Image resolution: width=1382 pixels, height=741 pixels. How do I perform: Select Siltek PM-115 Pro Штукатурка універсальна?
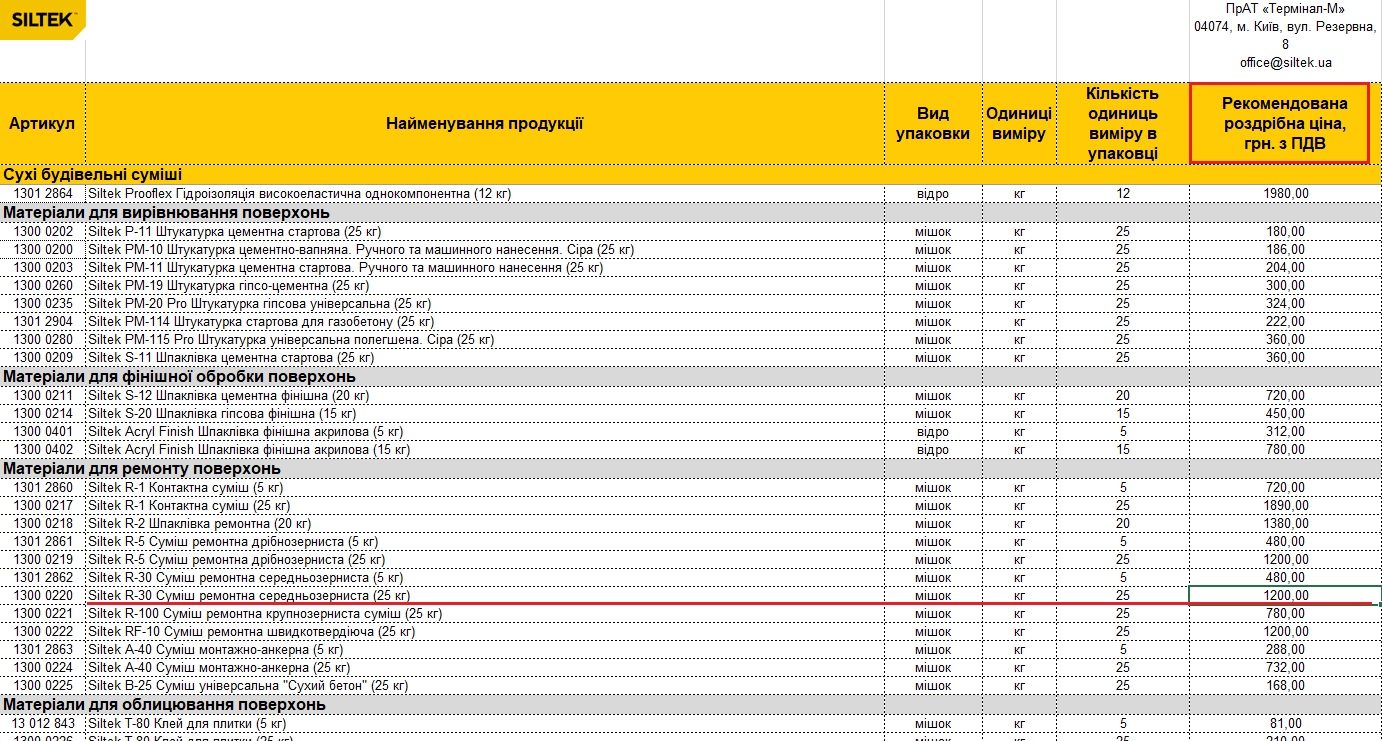[485, 339]
